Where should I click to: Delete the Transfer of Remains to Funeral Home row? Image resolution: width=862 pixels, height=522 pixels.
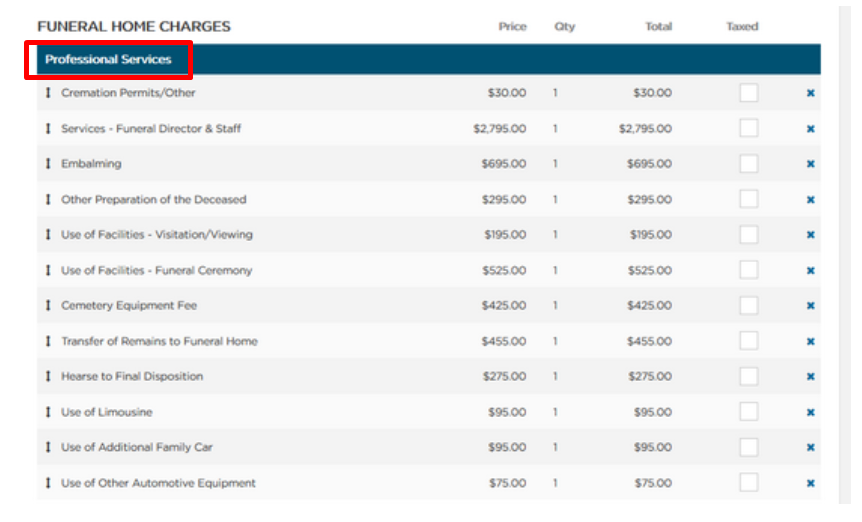point(810,341)
